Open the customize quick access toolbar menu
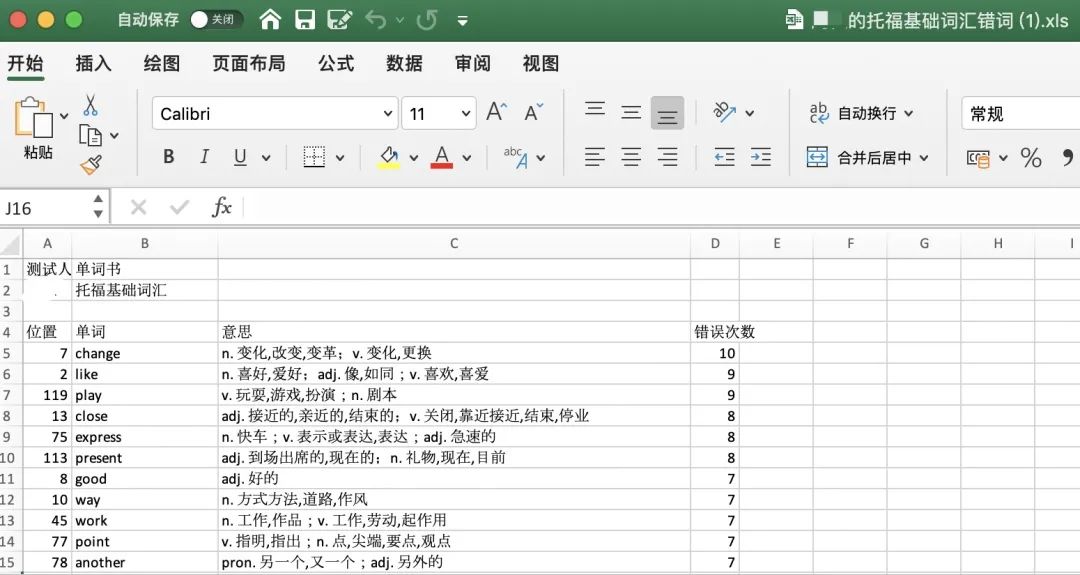 pos(463,21)
